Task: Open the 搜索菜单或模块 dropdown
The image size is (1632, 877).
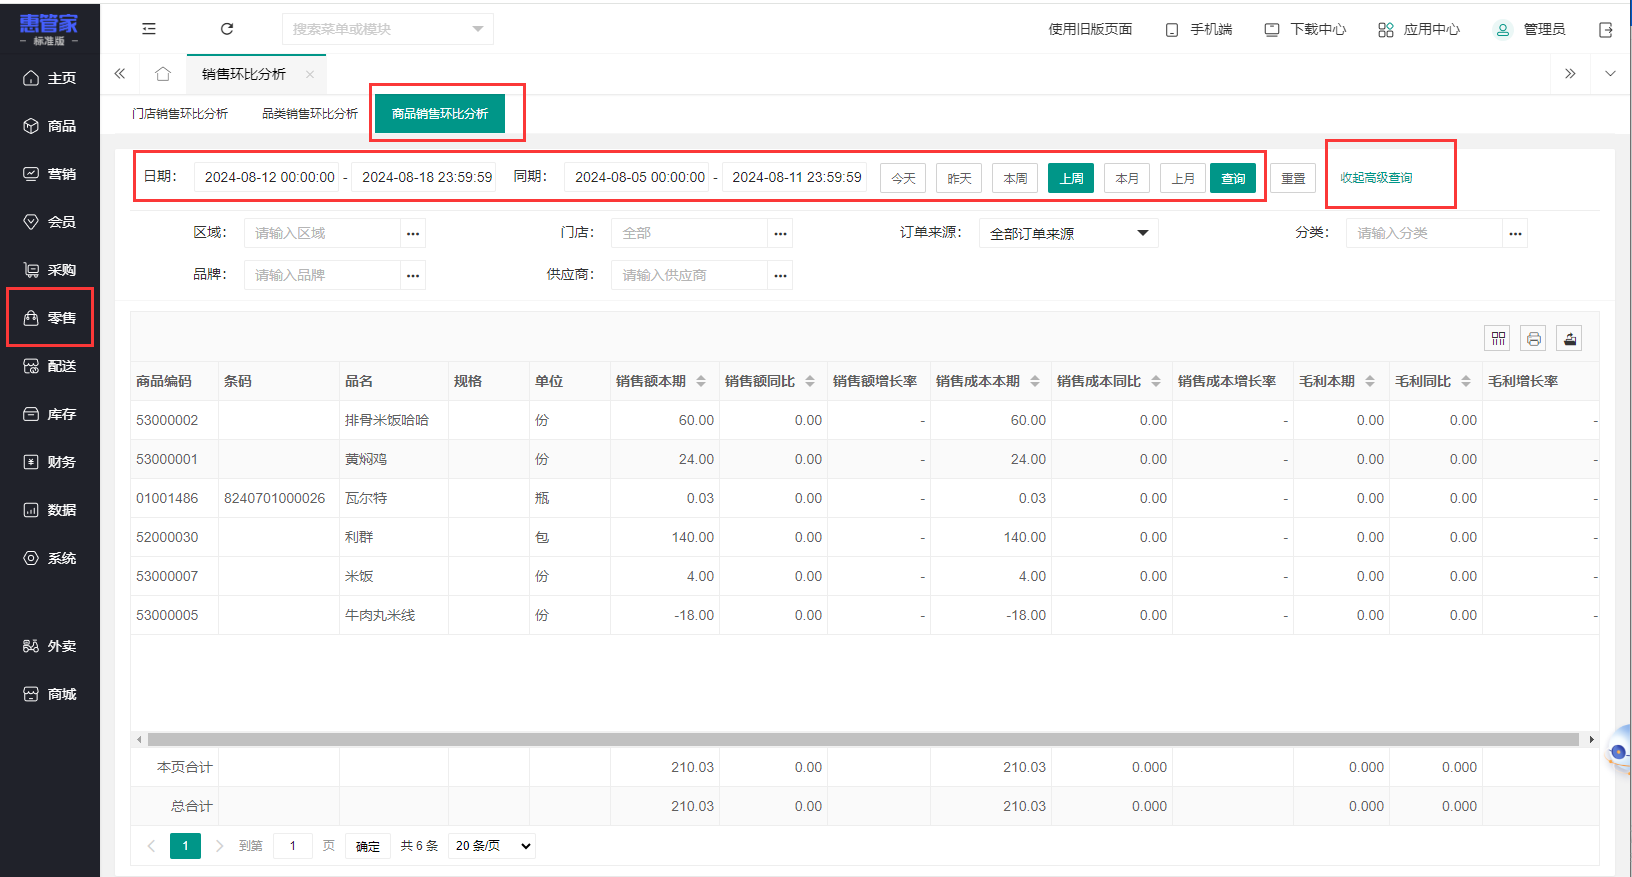Action: point(388,29)
